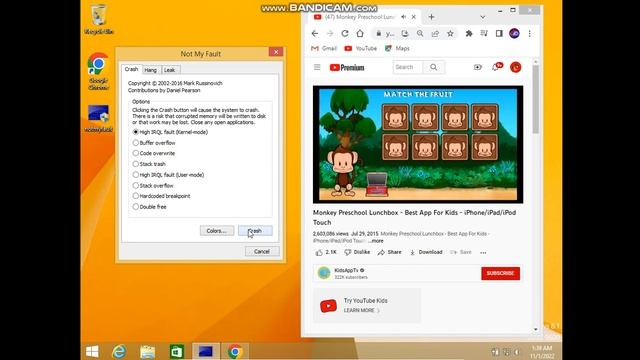Image resolution: width=640 pixels, height=360 pixels.
Task: Switch to Crash tab in Not My Fault
Action: (131, 69)
